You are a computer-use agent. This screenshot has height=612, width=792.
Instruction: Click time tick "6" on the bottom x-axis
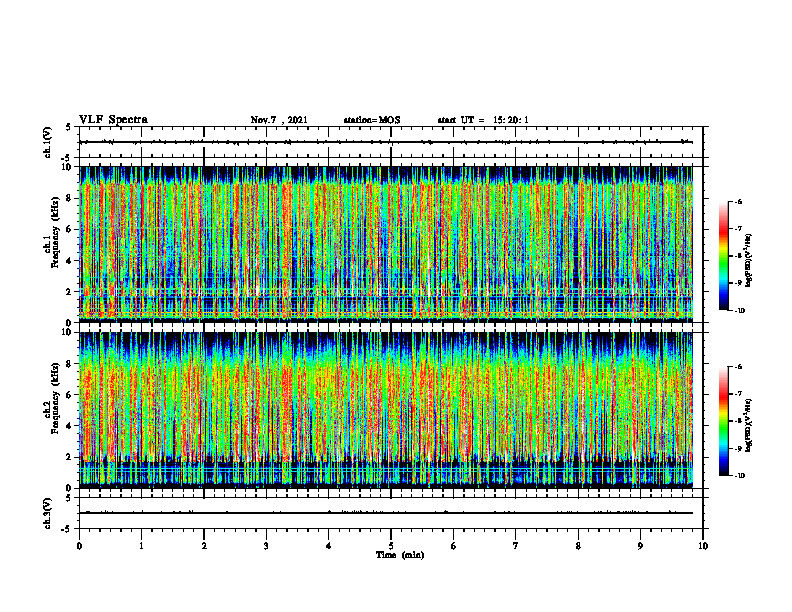[454, 546]
